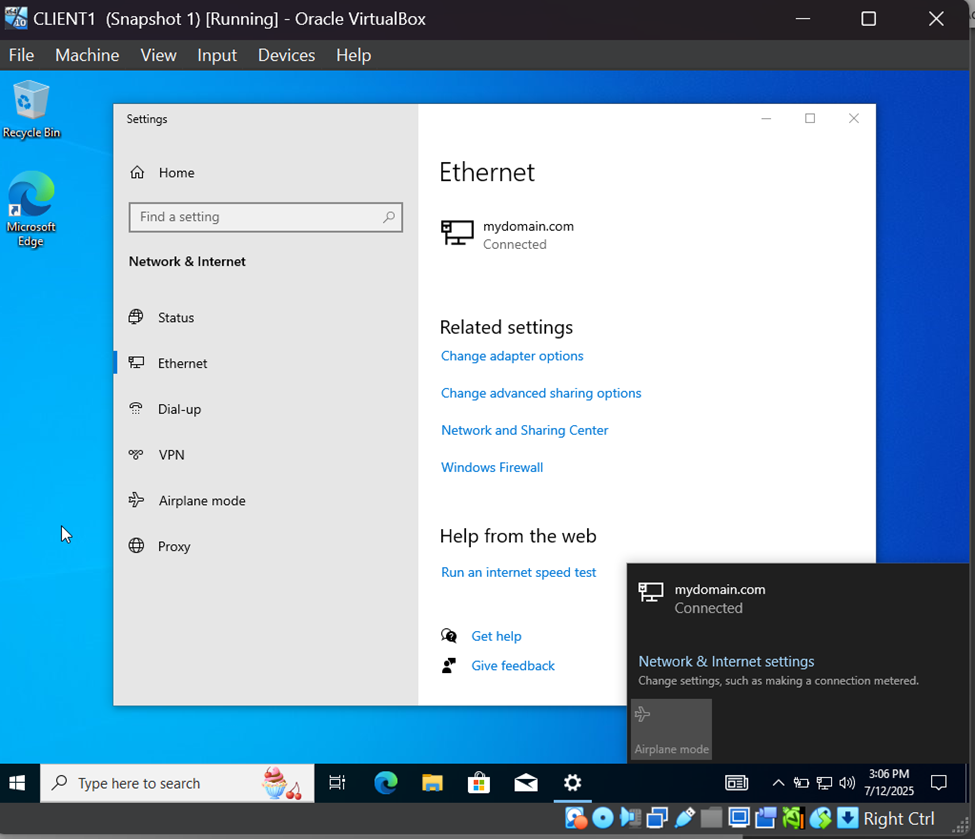Click the Type here to search box

(x=177, y=783)
